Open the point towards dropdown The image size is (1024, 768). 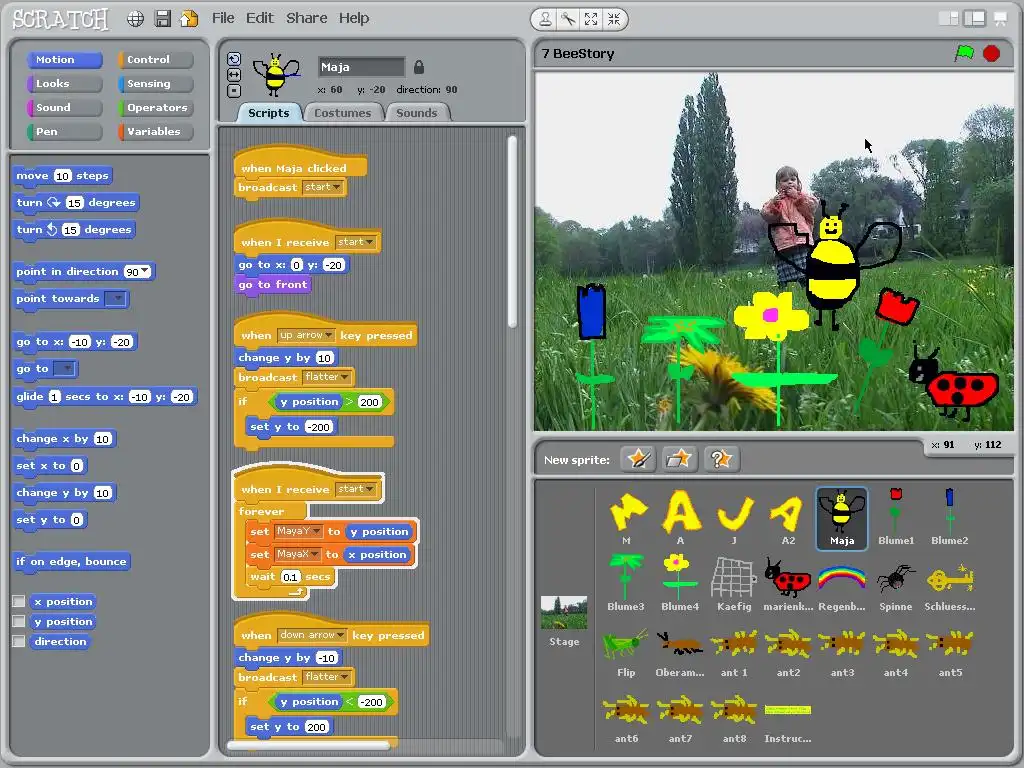[x=116, y=298]
